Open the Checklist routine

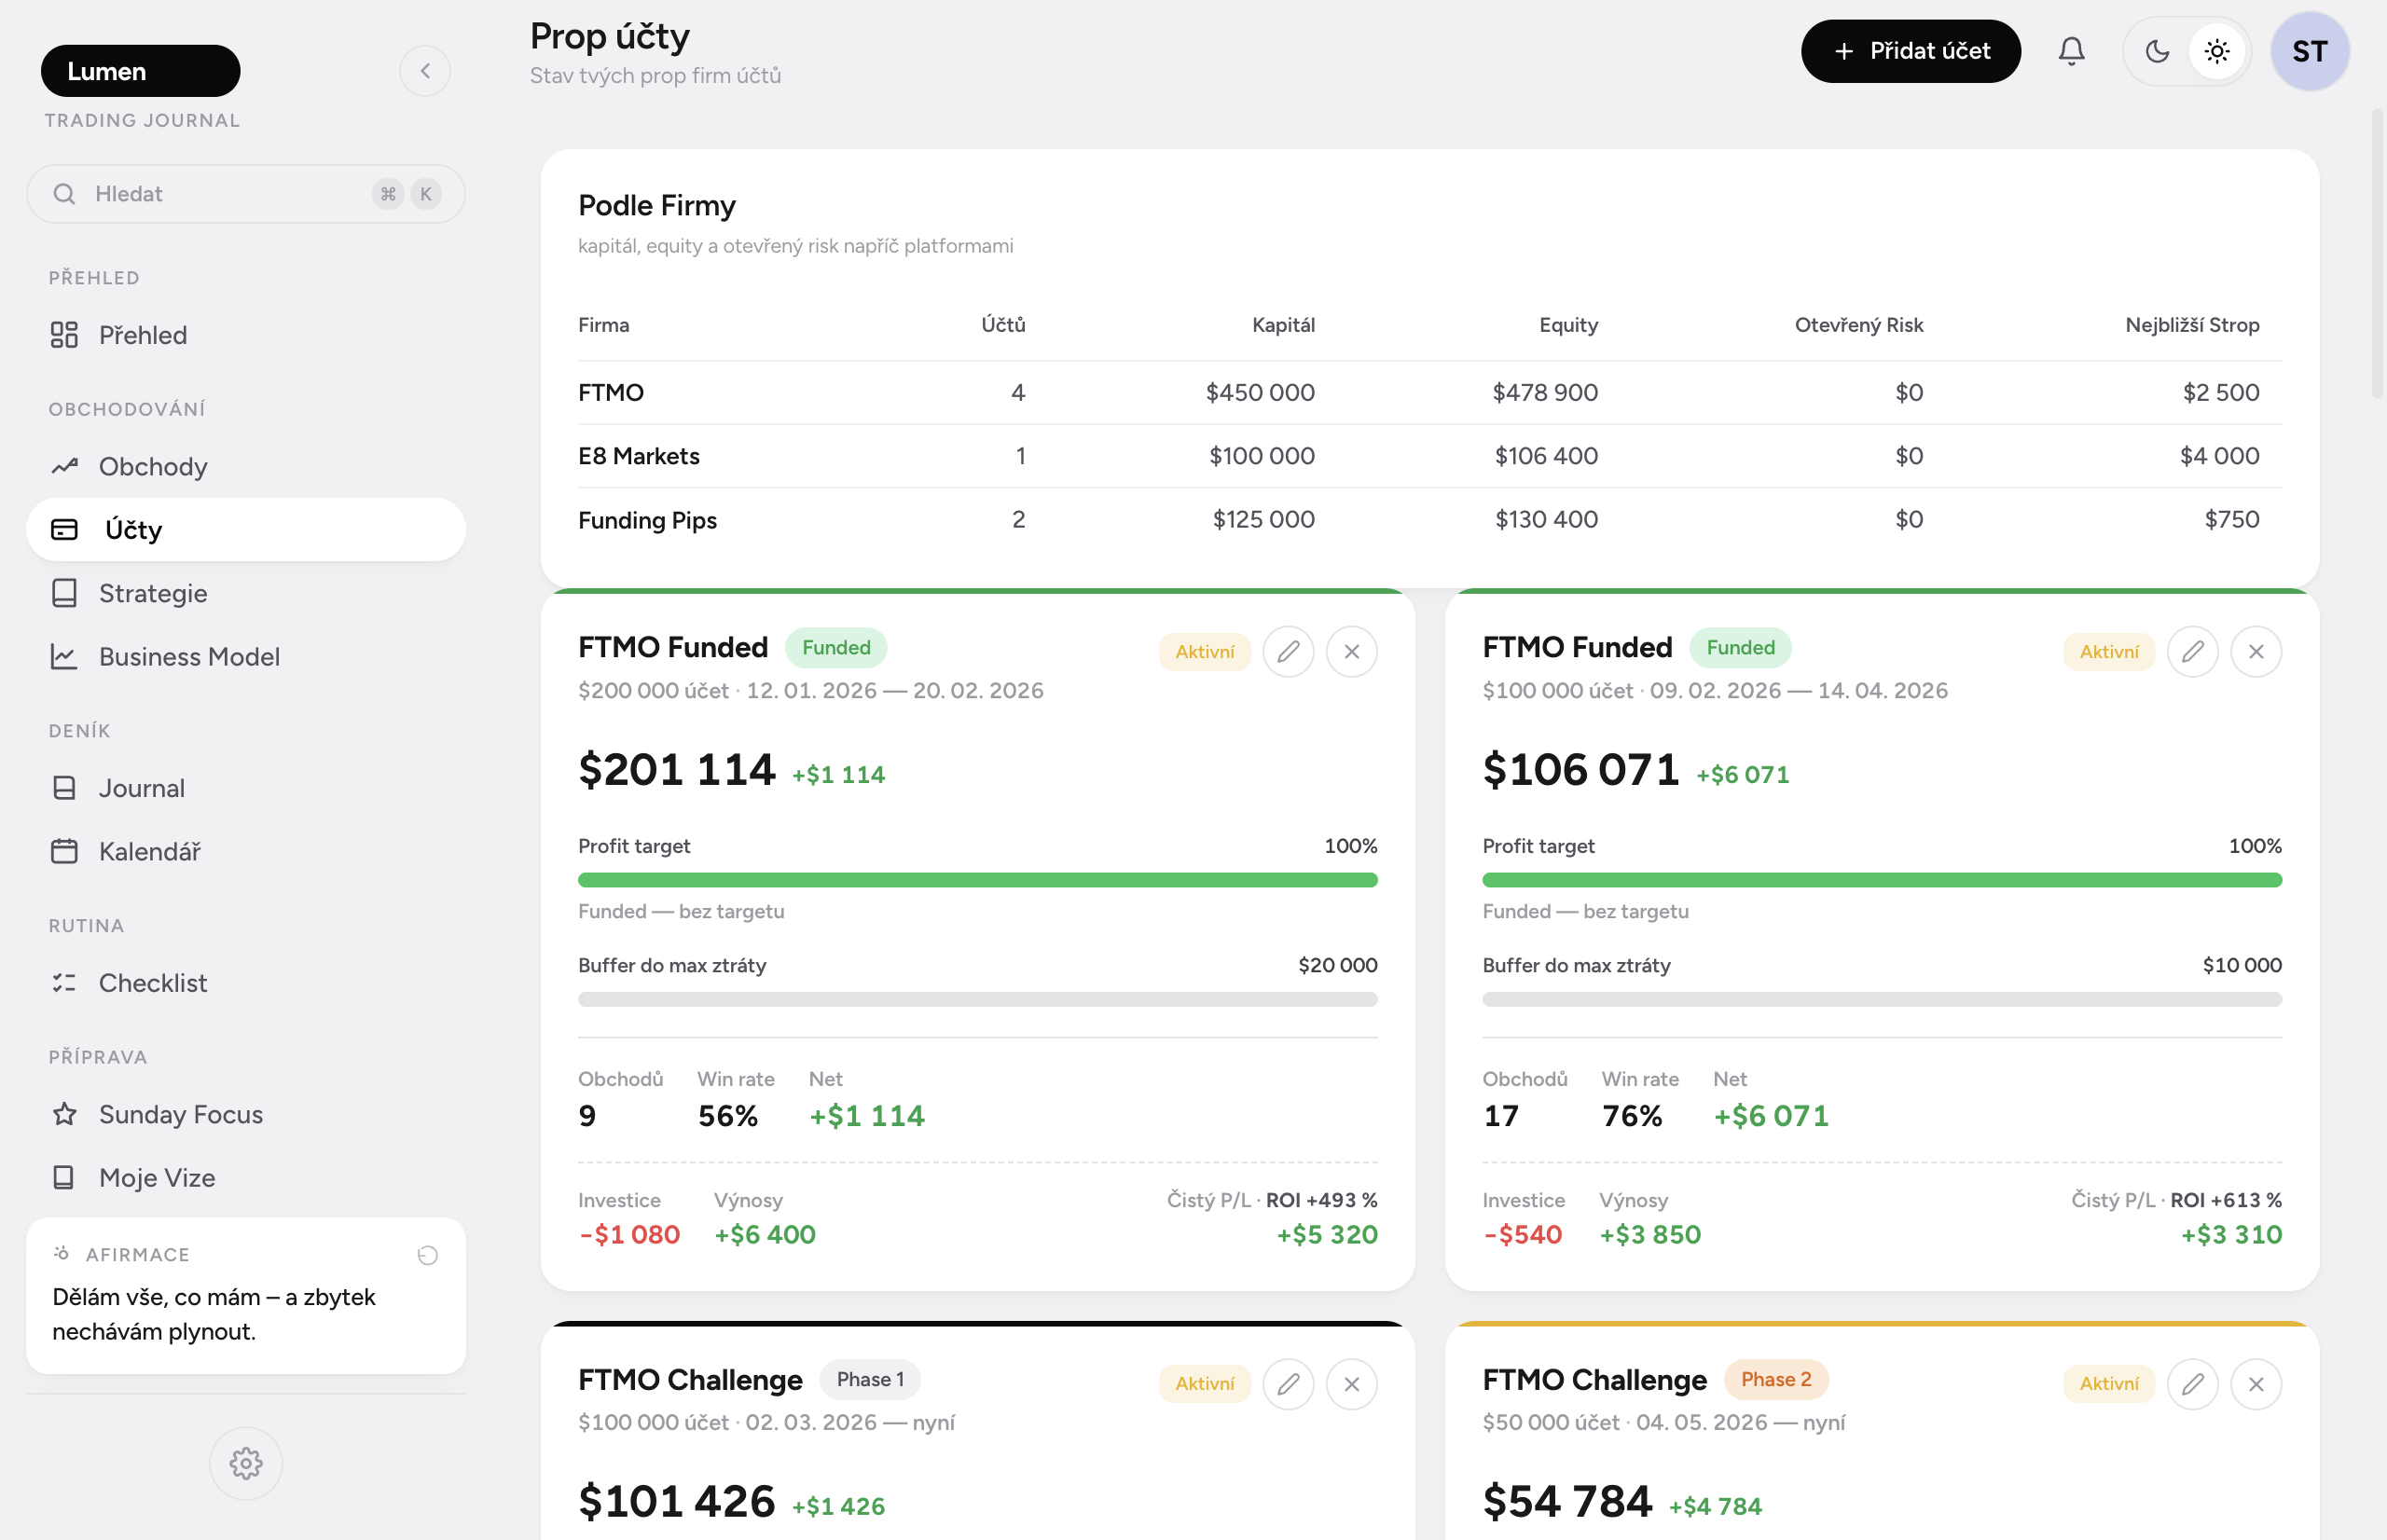[x=246, y=984]
